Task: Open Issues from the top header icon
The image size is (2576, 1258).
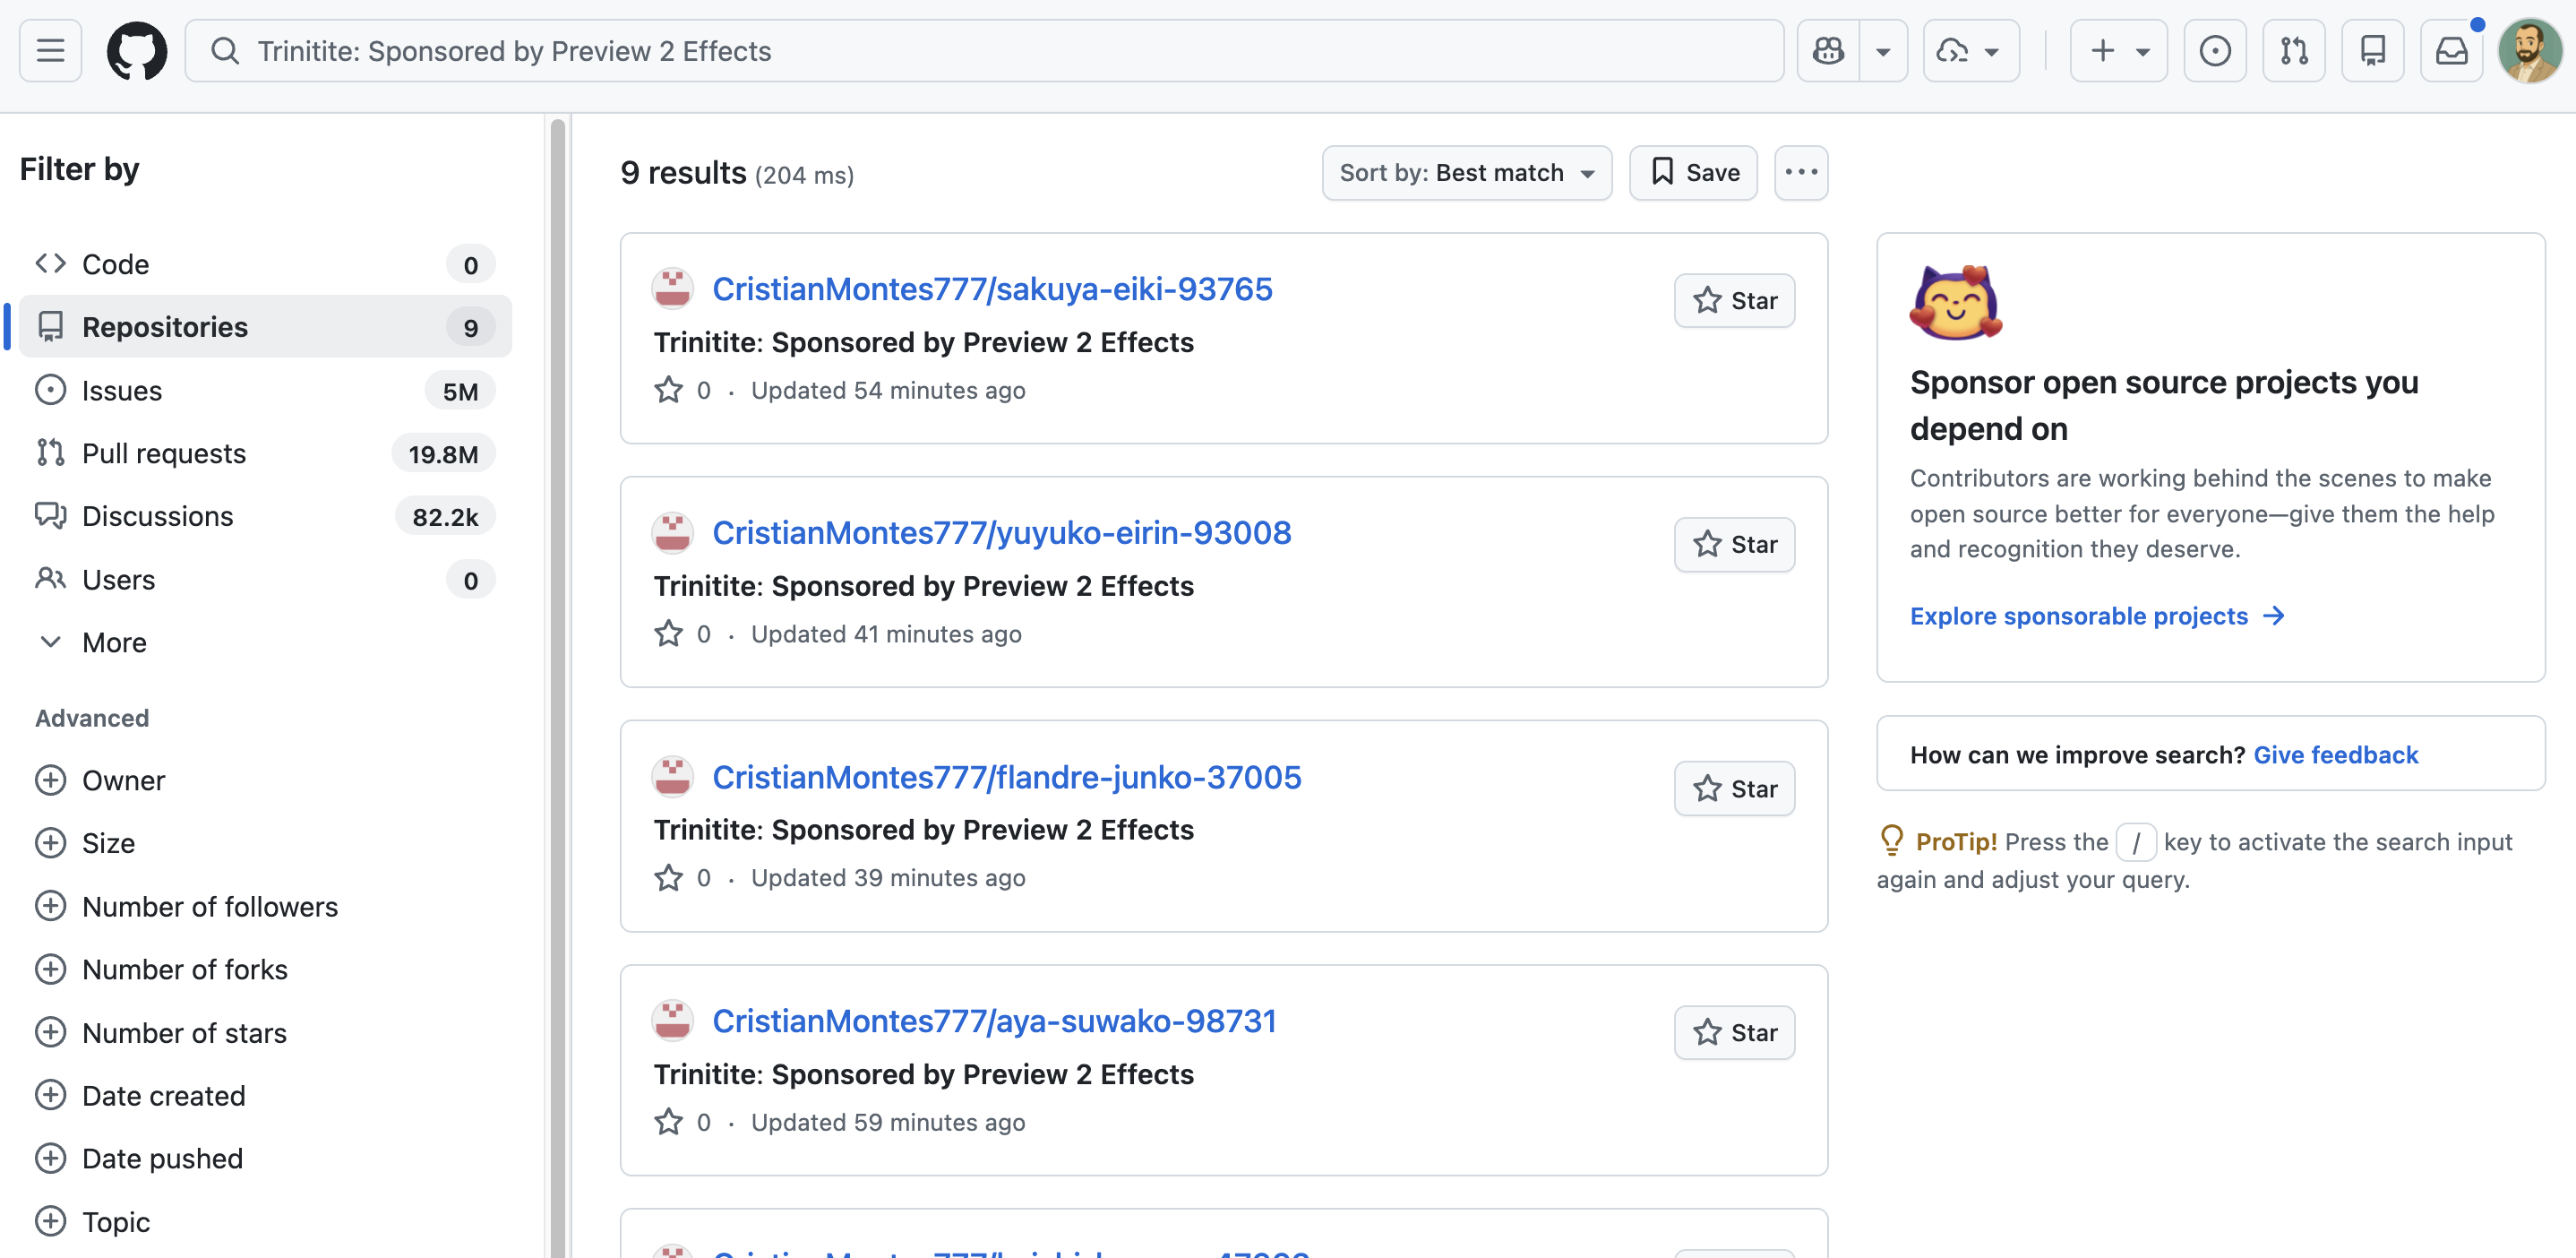Action: coord(2214,51)
